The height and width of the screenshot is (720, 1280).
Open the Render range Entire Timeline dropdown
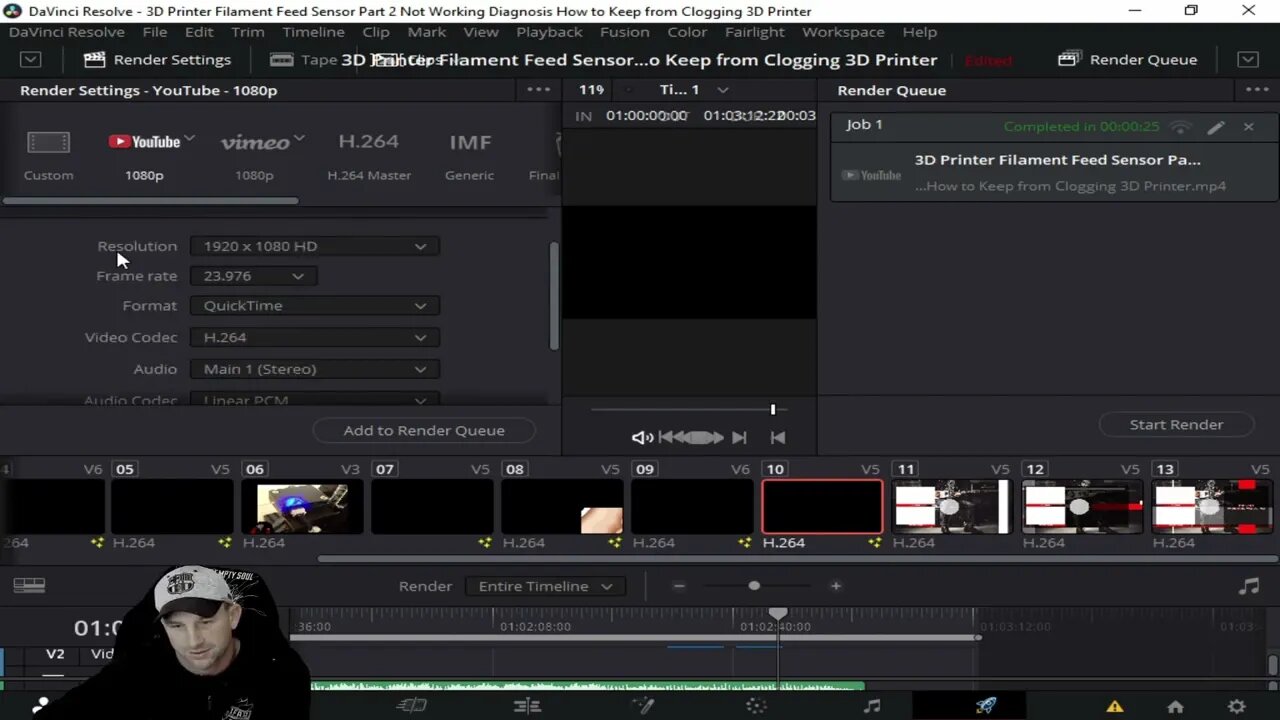click(546, 587)
